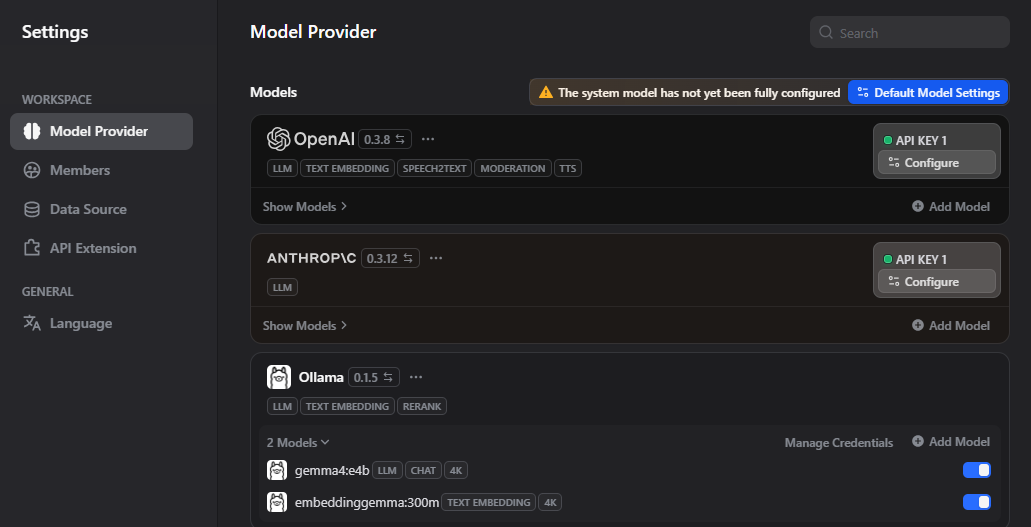Click OpenAI version 0.3.8 switch badge
Image resolution: width=1031 pixels, height=527 pixels.
385,139
